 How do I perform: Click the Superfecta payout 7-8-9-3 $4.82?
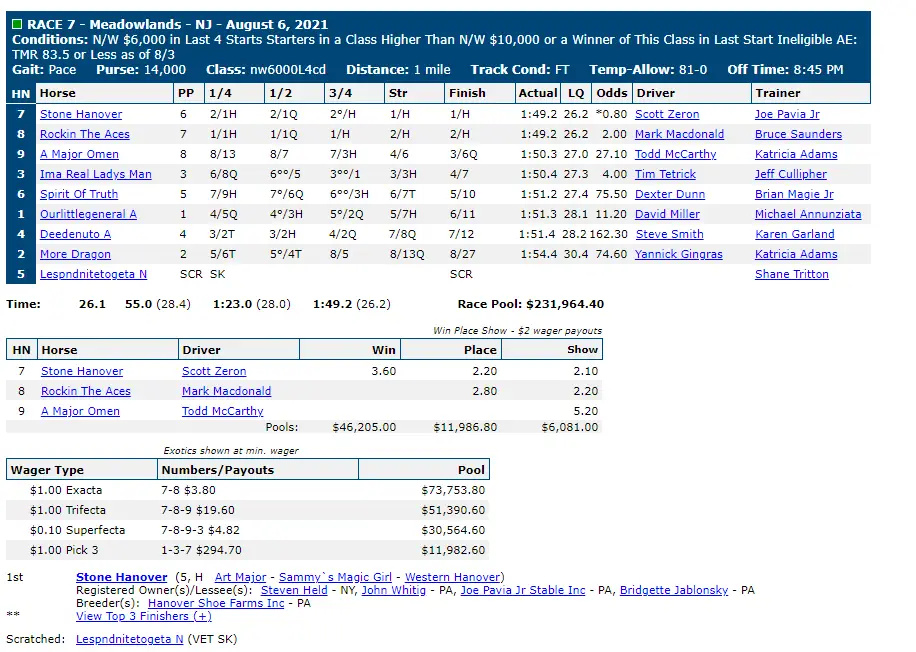[x=200, y=530]
